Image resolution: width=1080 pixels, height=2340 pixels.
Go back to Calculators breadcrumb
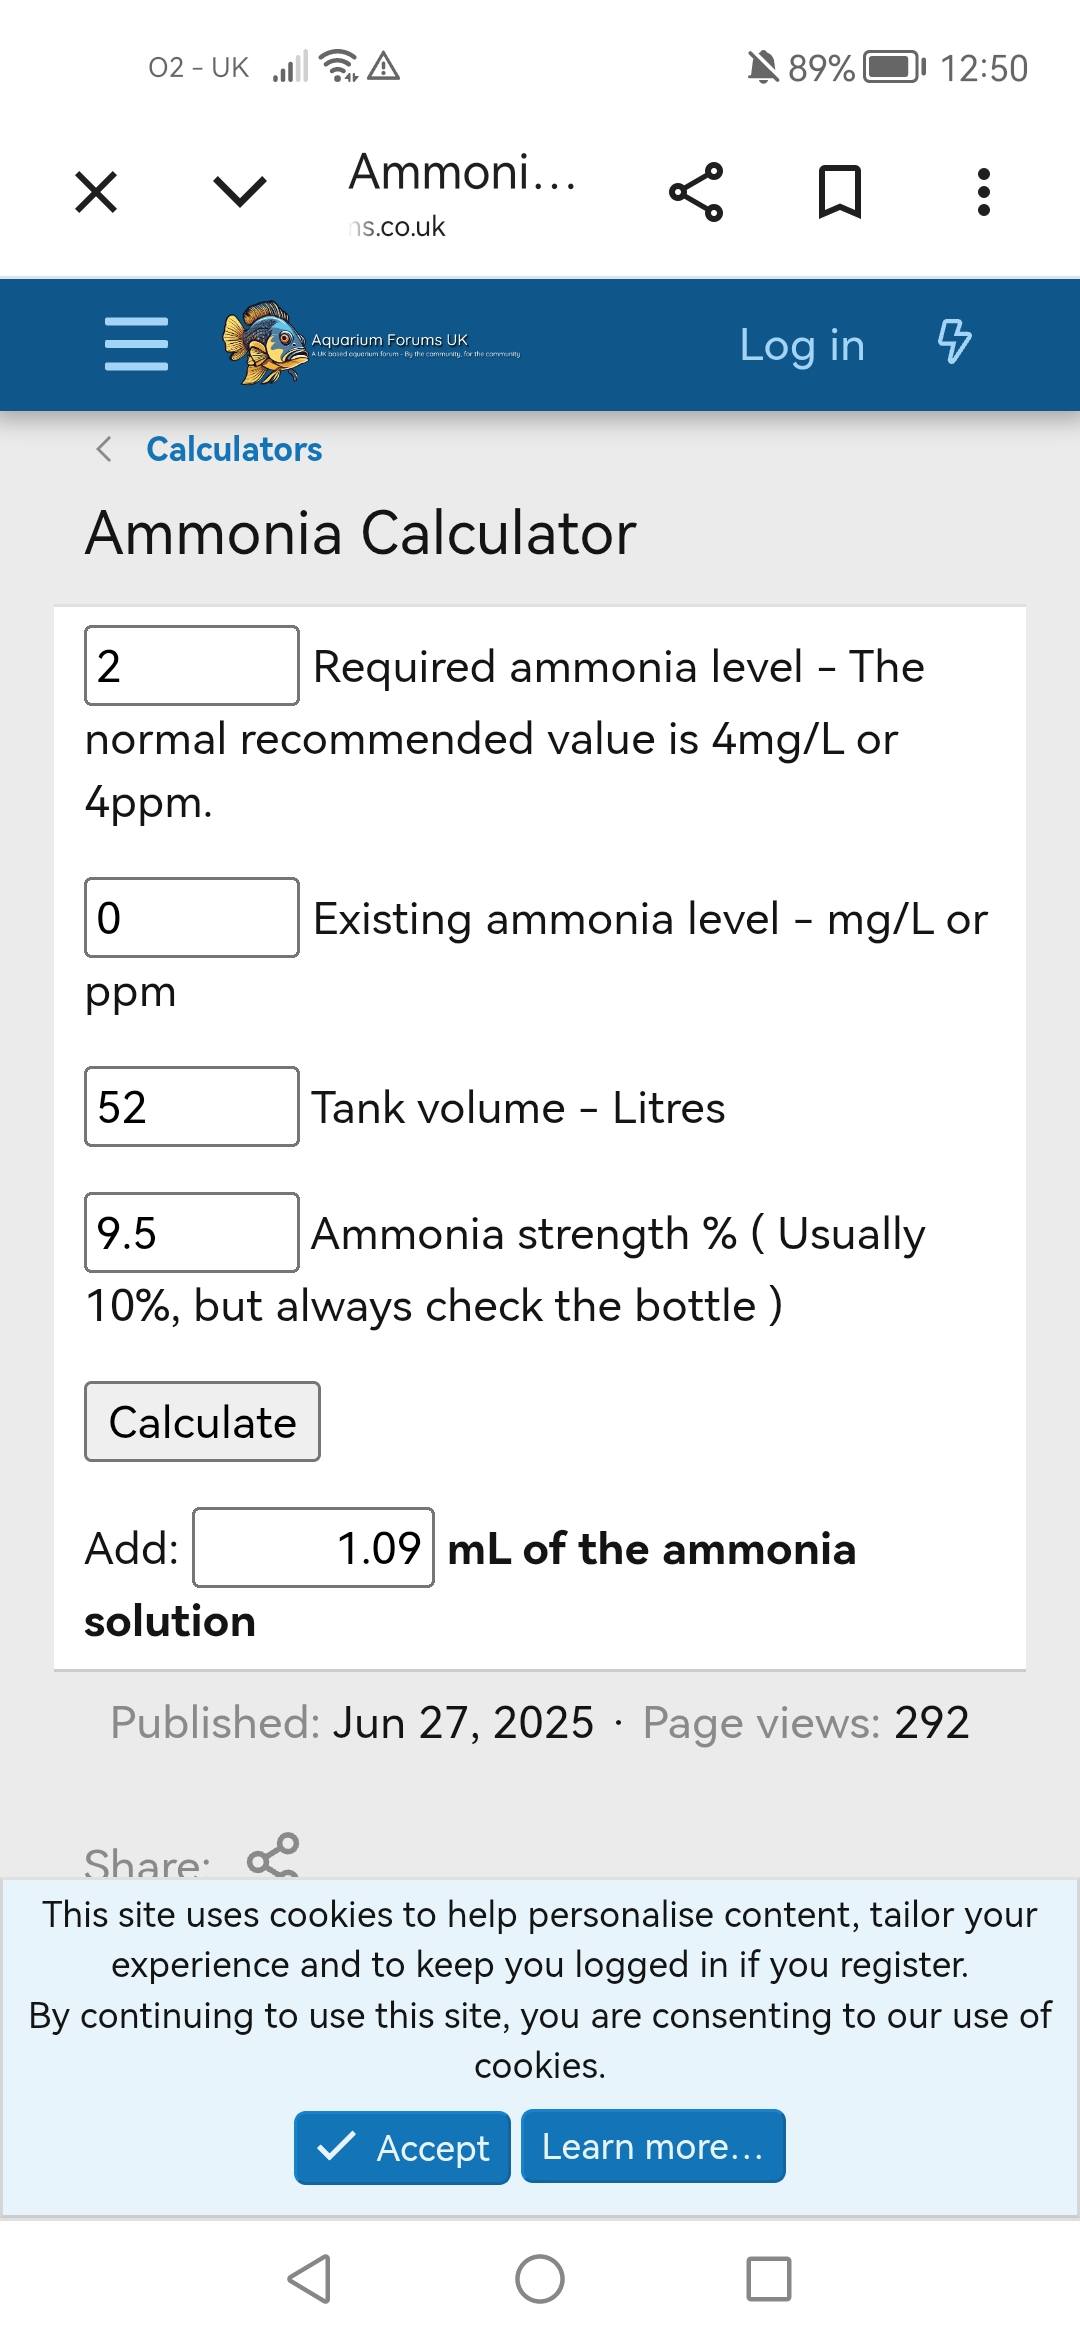pos(234,449)
